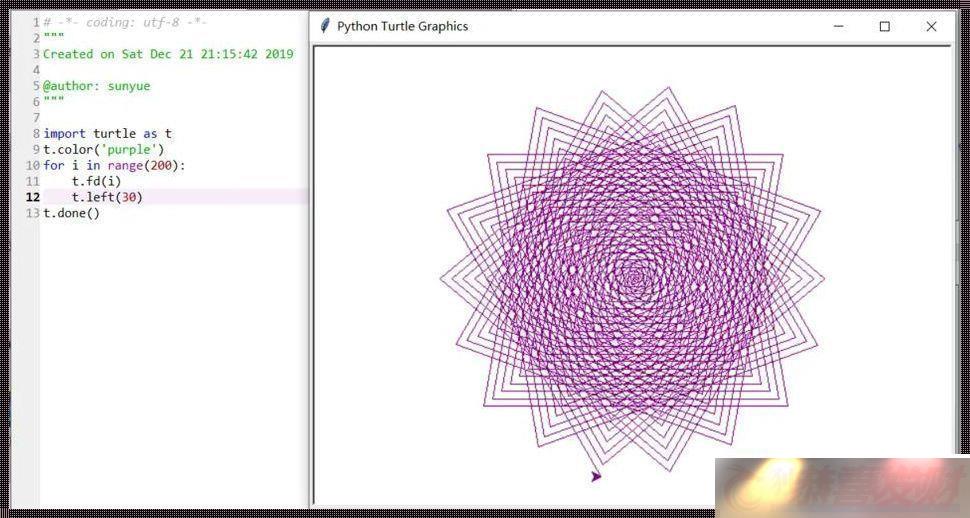
Task: Close the Python Turtle Graphics window
Action: [931, 27]
